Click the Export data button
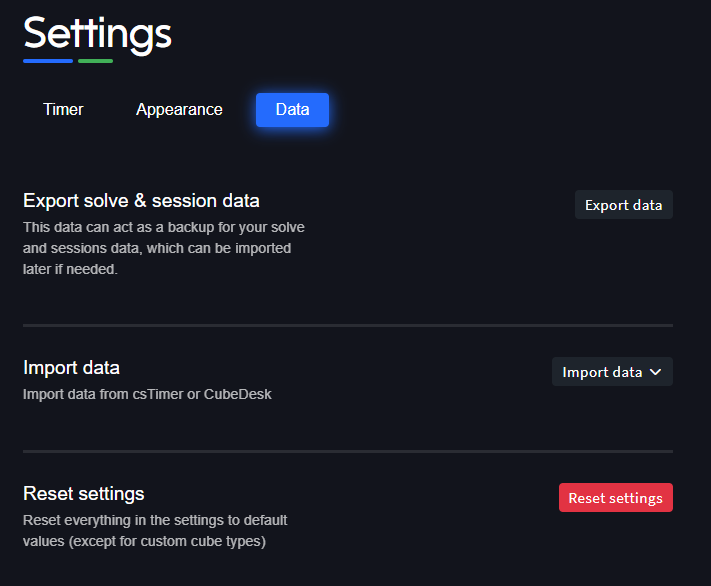The width and height of the screenshot is (711, 586). point(623,205)
